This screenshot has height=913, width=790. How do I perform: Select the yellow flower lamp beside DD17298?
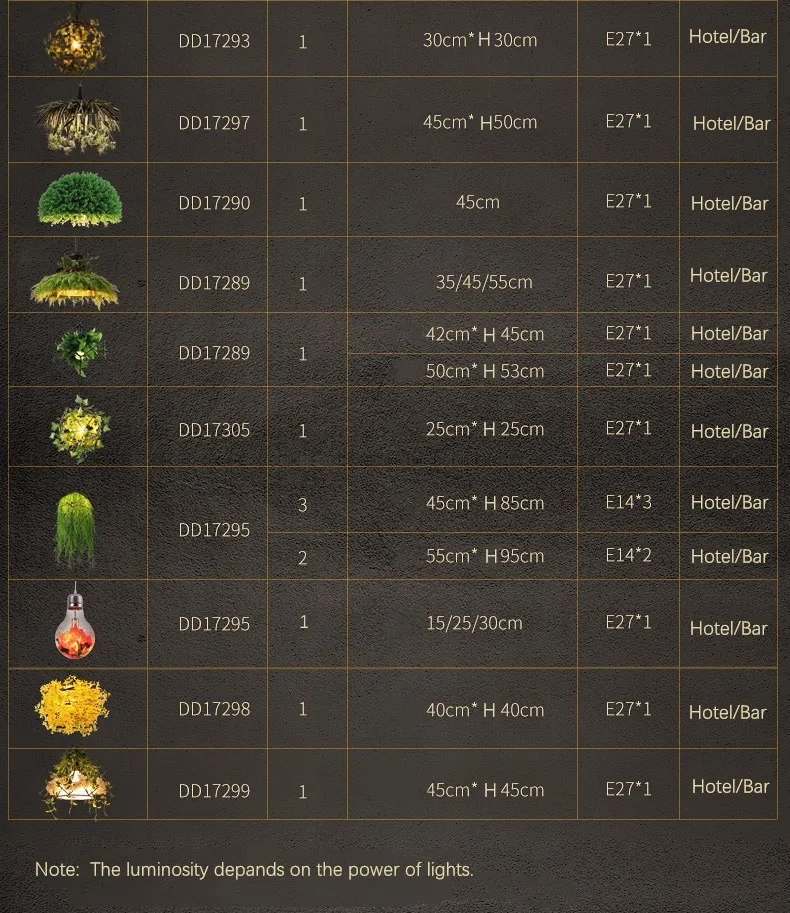point(74,708)
